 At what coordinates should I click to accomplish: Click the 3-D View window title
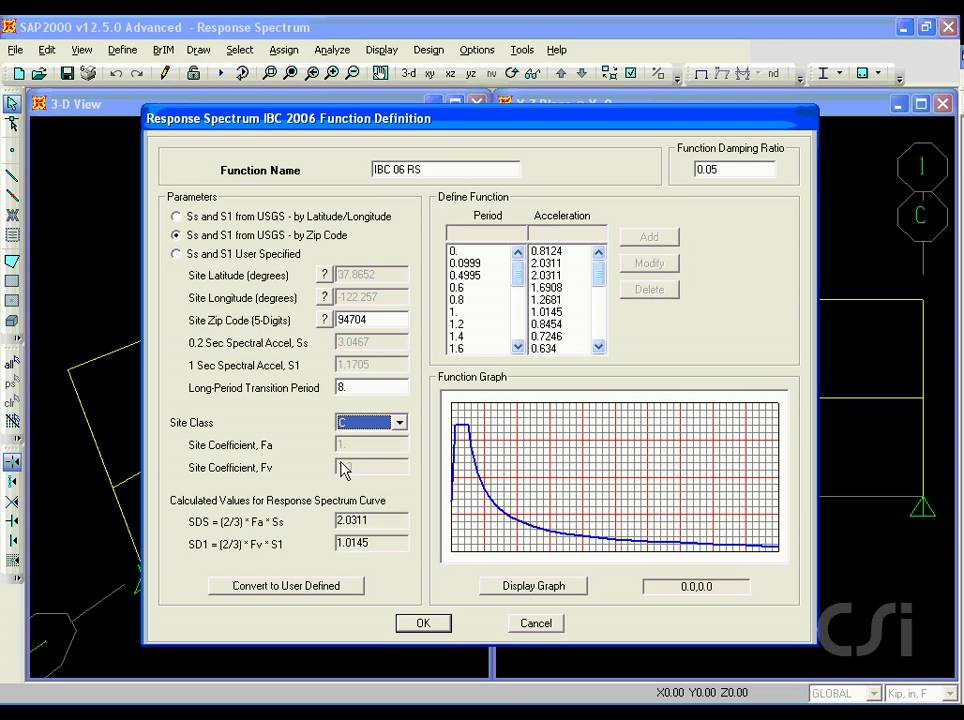pos(76,104)
